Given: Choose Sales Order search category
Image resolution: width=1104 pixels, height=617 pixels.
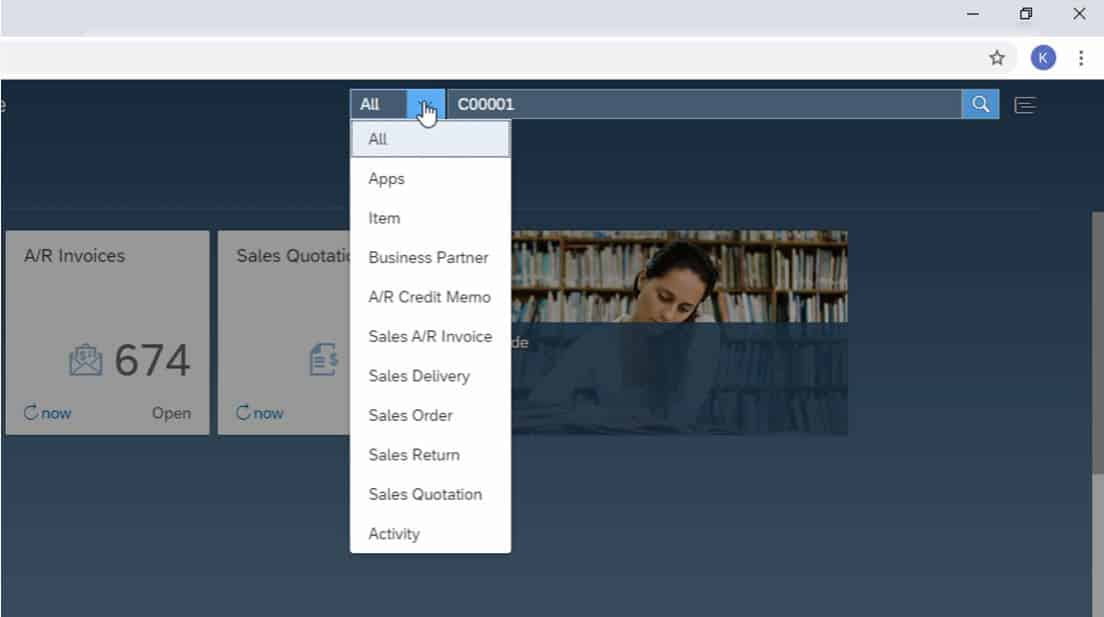Looking at the screenshot, I should click(x=410, y=415).
